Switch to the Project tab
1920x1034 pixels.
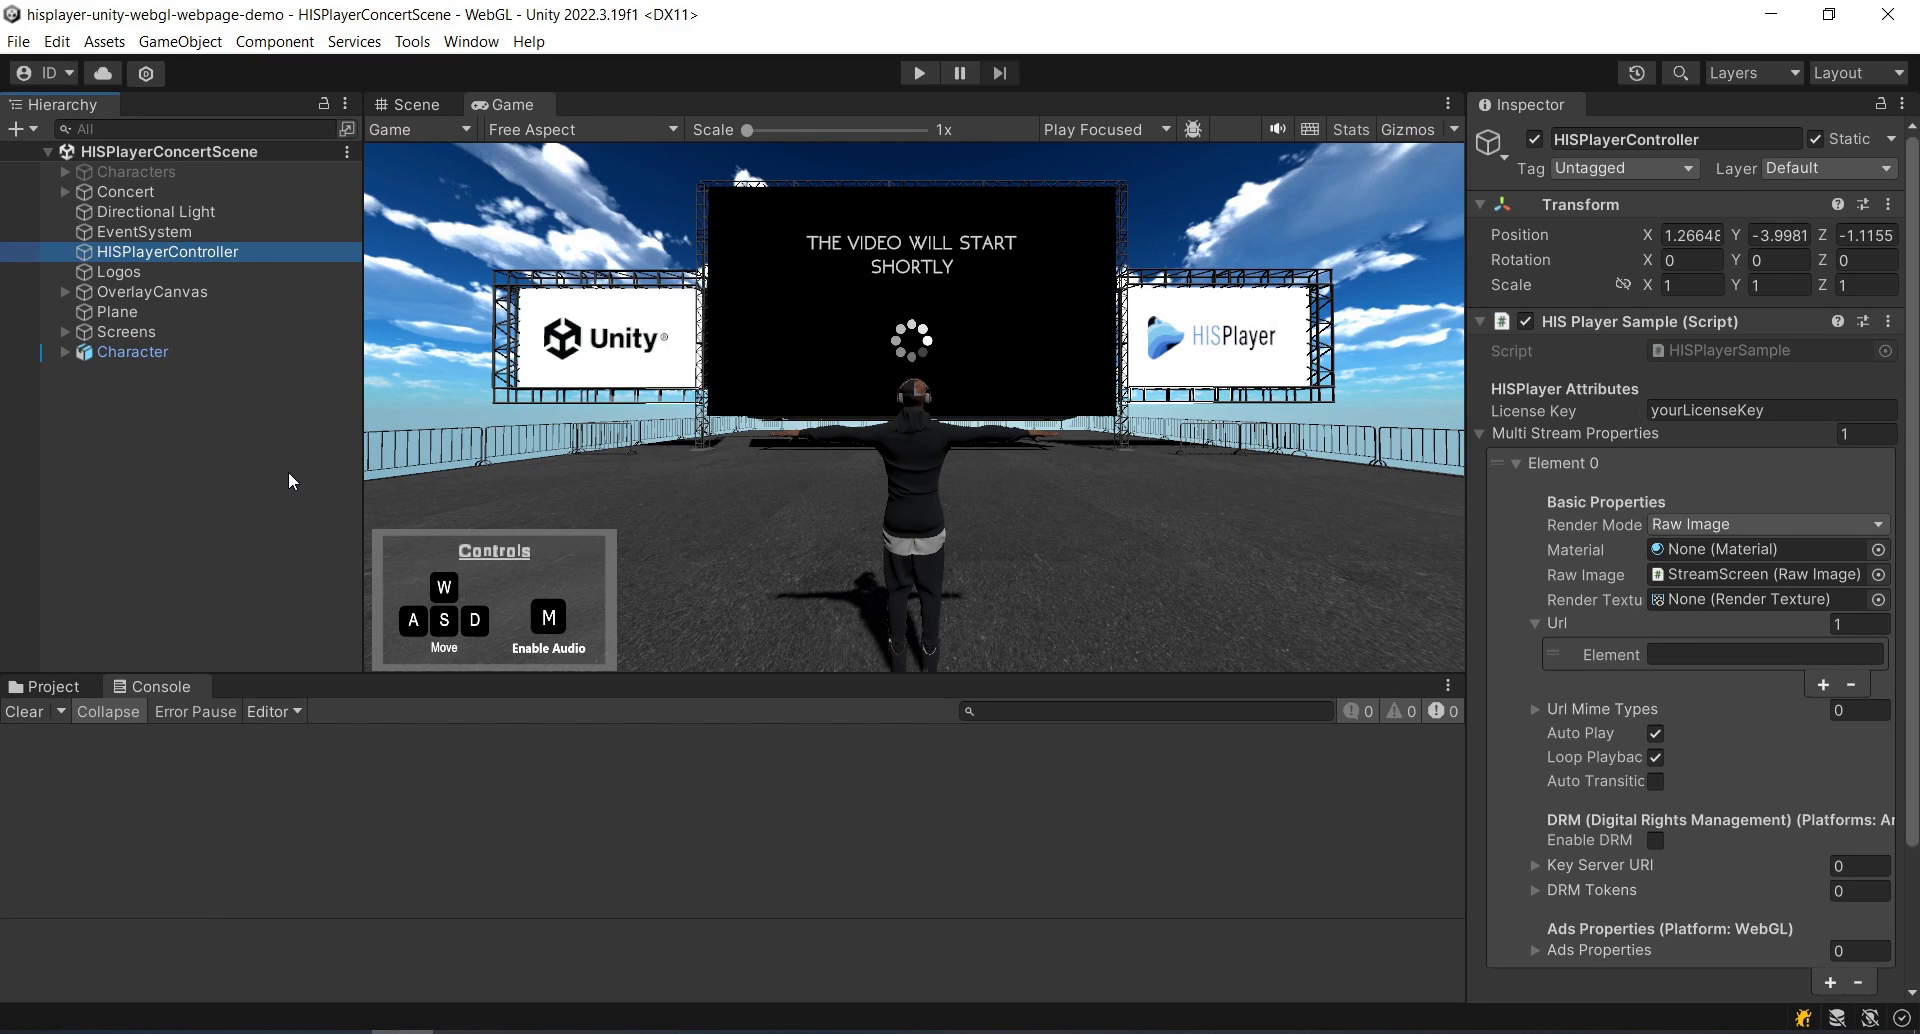pyautogui.click(x=44, y=687)
